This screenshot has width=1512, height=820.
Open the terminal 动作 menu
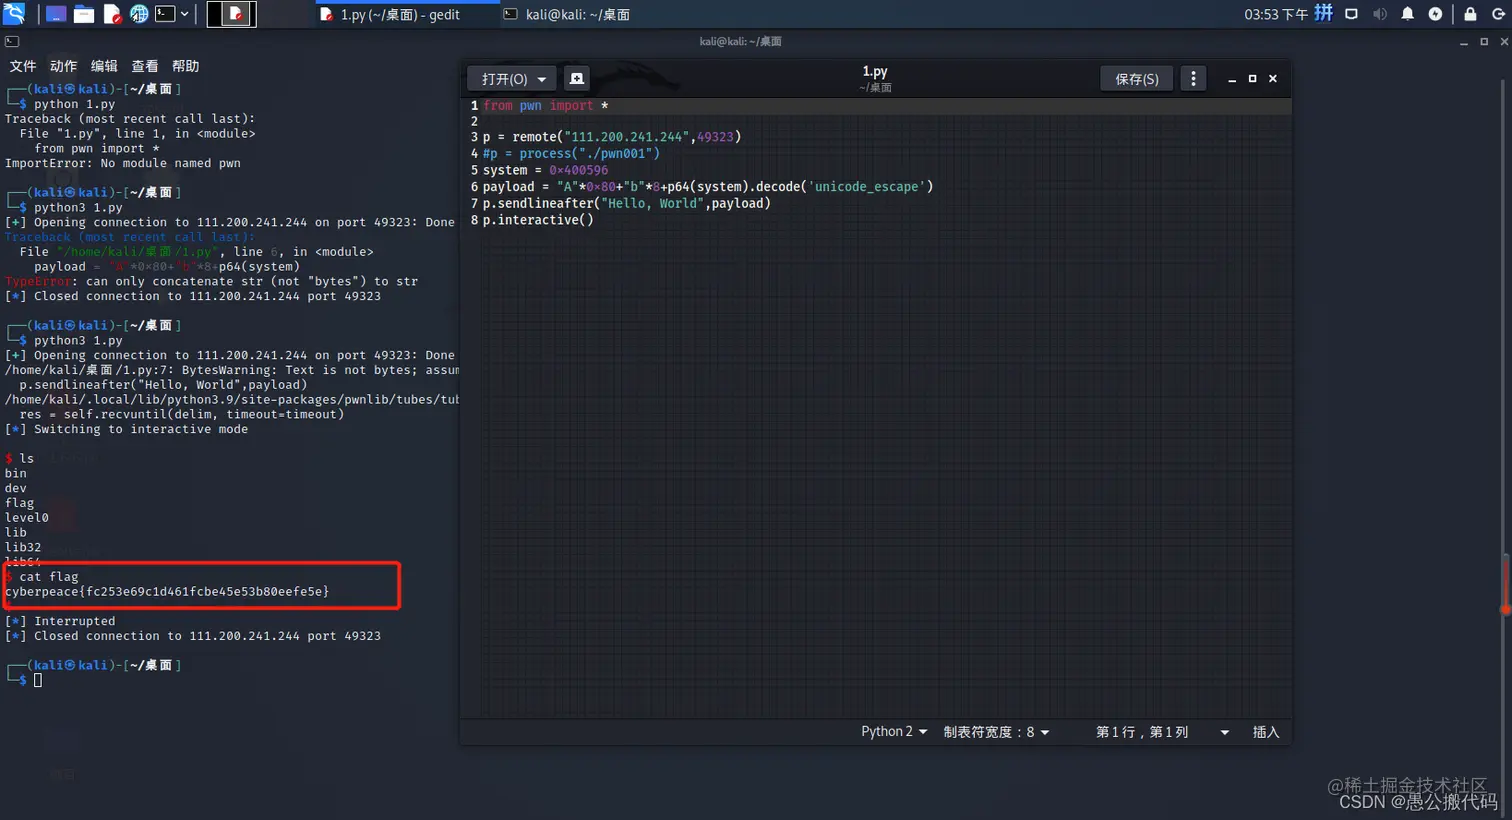[63, 66]
